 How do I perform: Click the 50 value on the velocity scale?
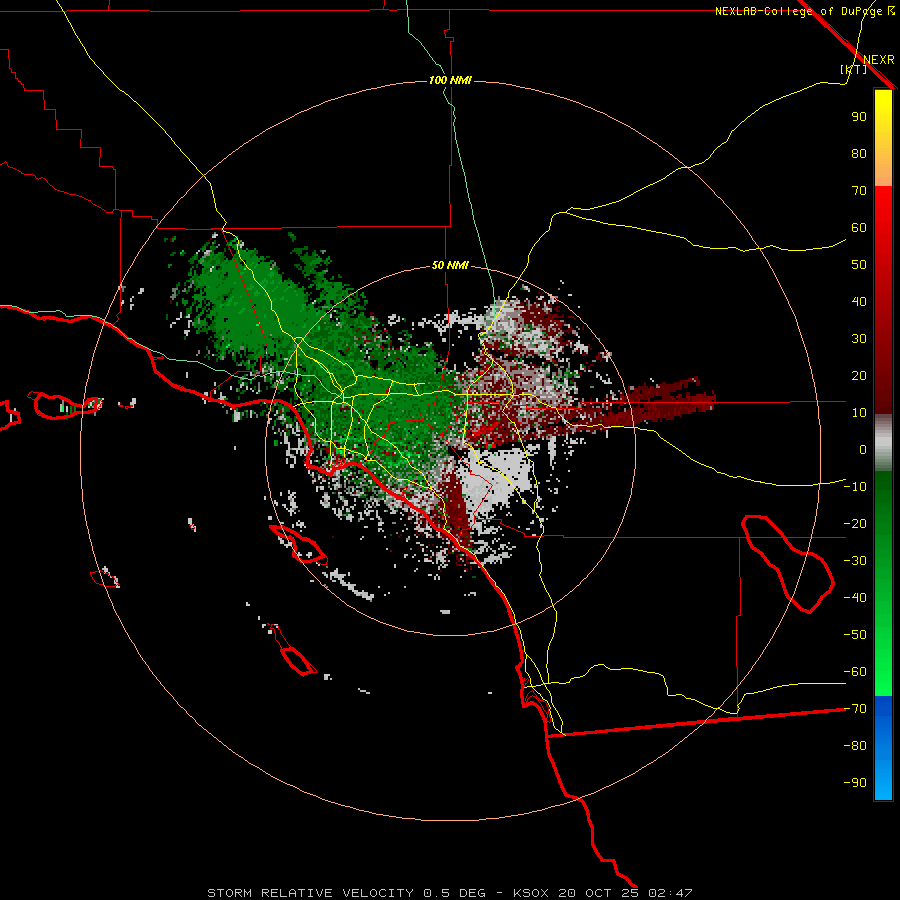tap(859, 265)
